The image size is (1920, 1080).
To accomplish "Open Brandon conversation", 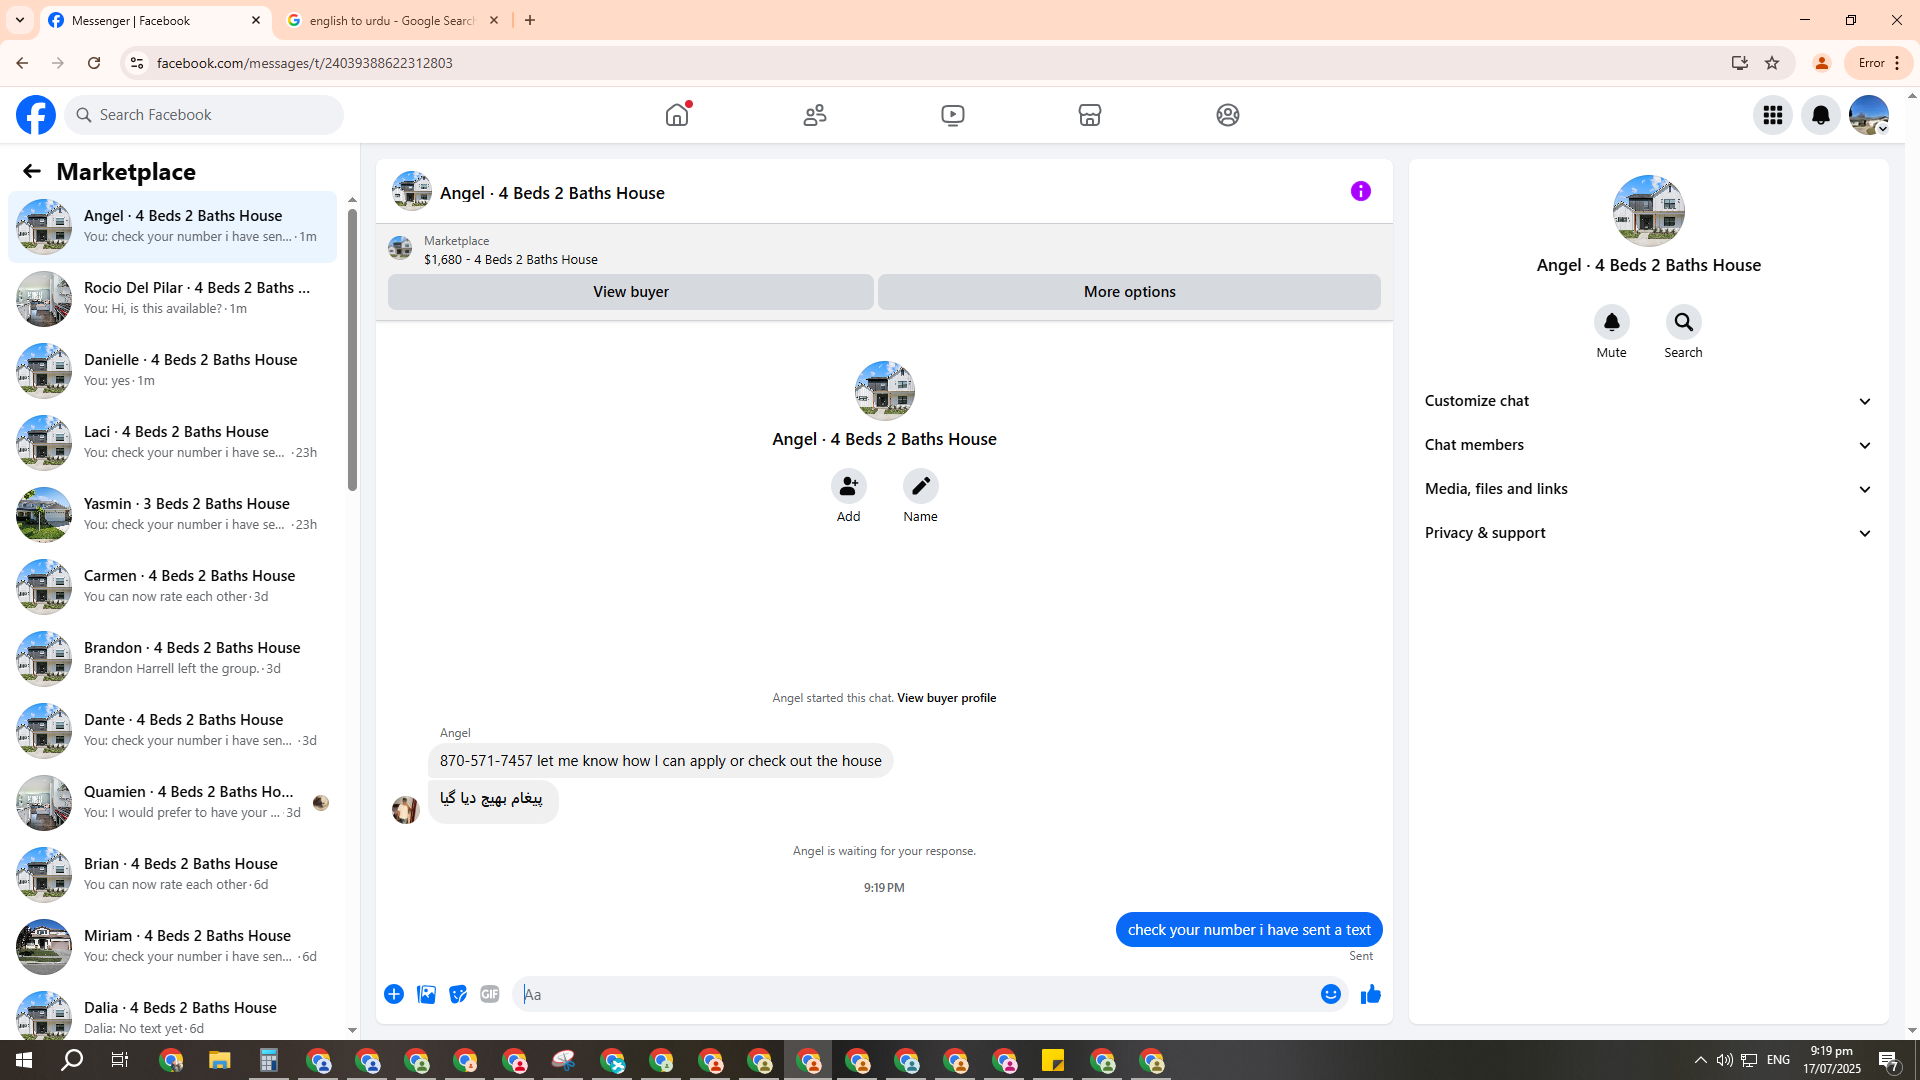I will [172, 659].
